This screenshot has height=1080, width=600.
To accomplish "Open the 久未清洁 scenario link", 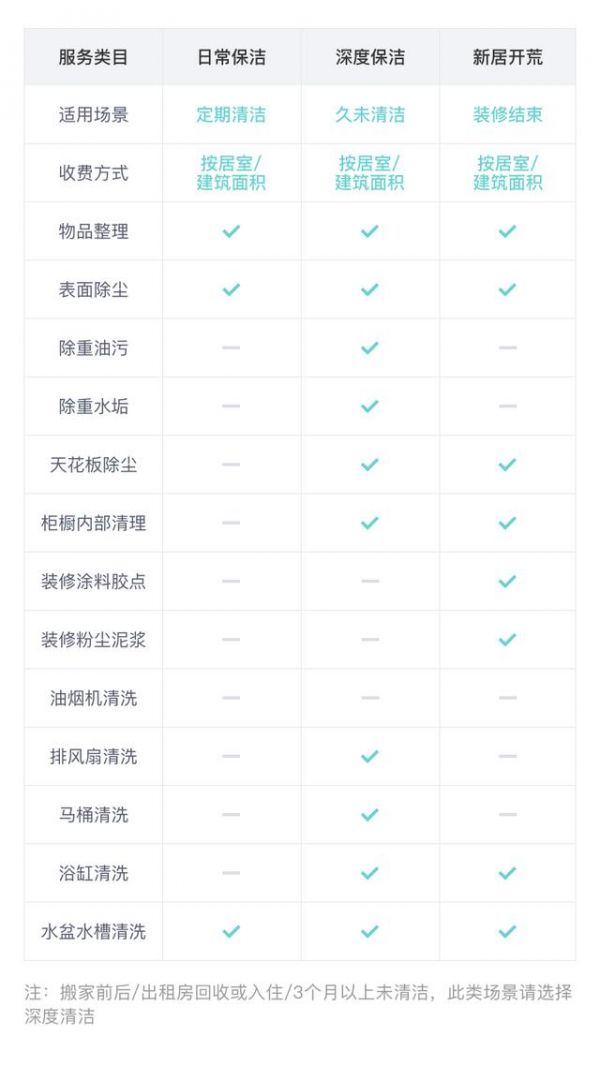I will click(x=369, y=114).
